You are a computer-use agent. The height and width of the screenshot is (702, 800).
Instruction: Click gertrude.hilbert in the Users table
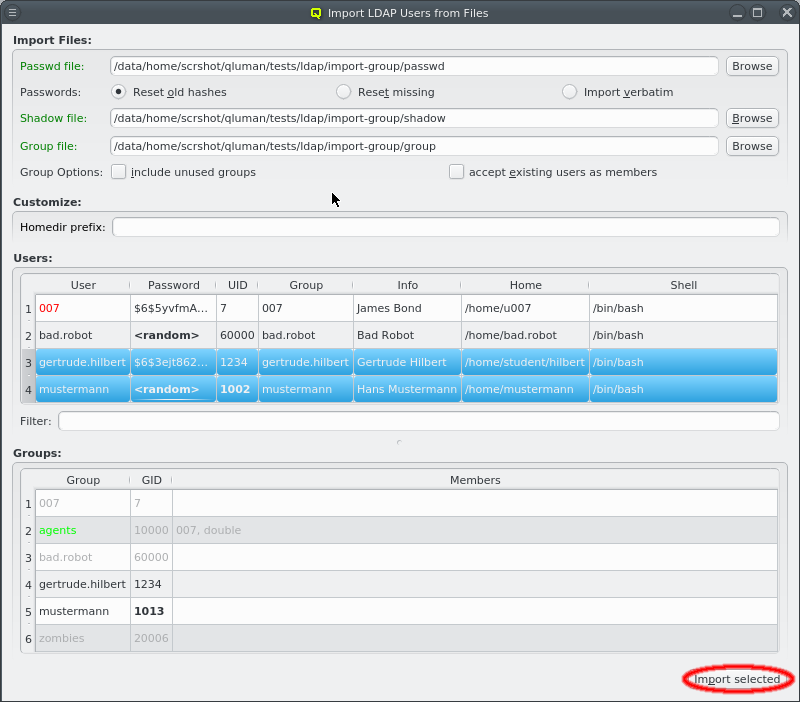pyautogui.click(x=83, y=362)
